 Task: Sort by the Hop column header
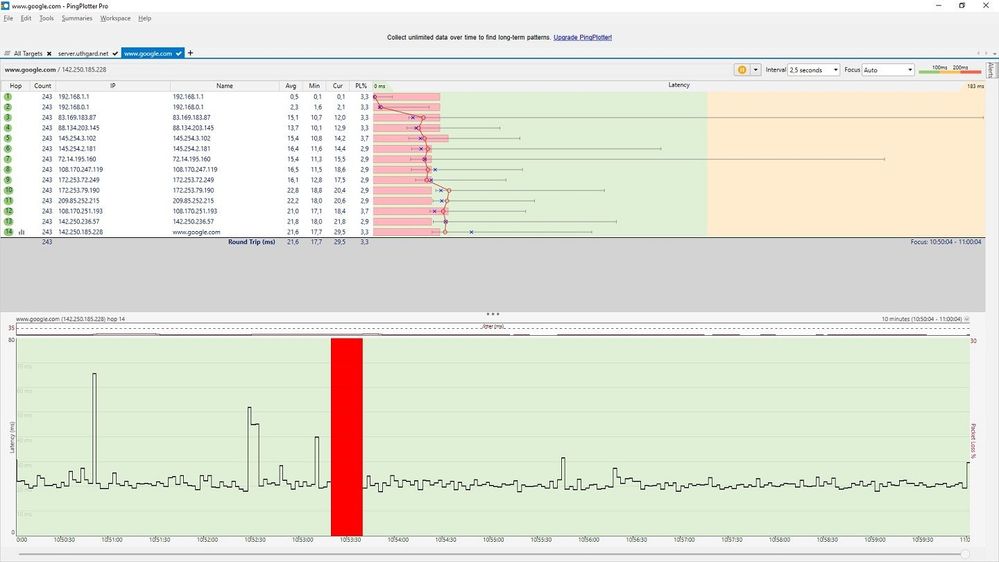pos(15,86)
